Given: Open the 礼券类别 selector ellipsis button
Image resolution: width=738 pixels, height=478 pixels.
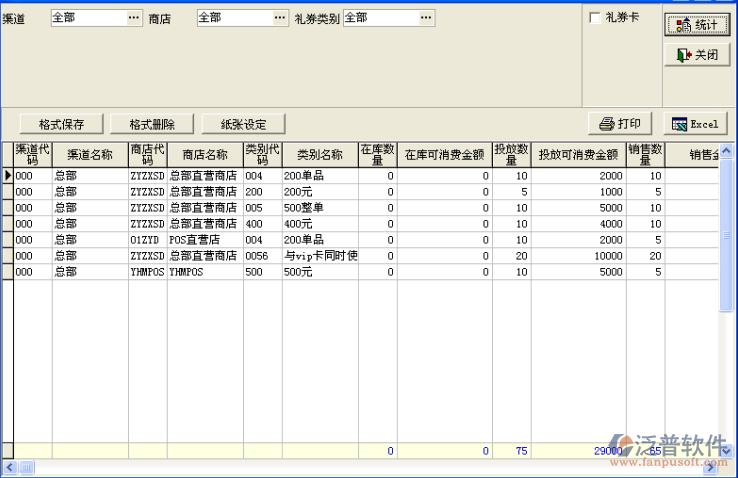Looking at the screenshot, I should pos(427,18).
